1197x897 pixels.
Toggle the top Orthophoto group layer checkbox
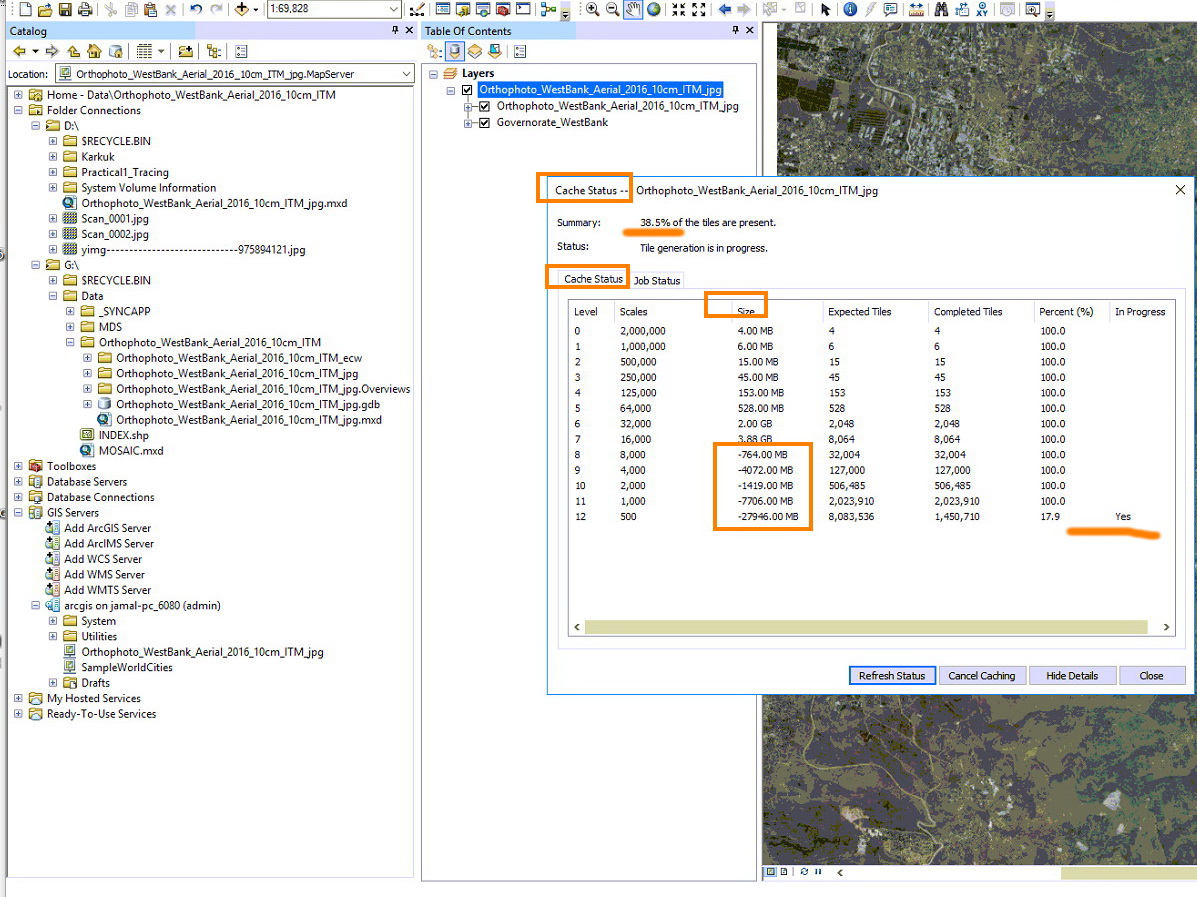pyautogui.click(x=467, y=90)
